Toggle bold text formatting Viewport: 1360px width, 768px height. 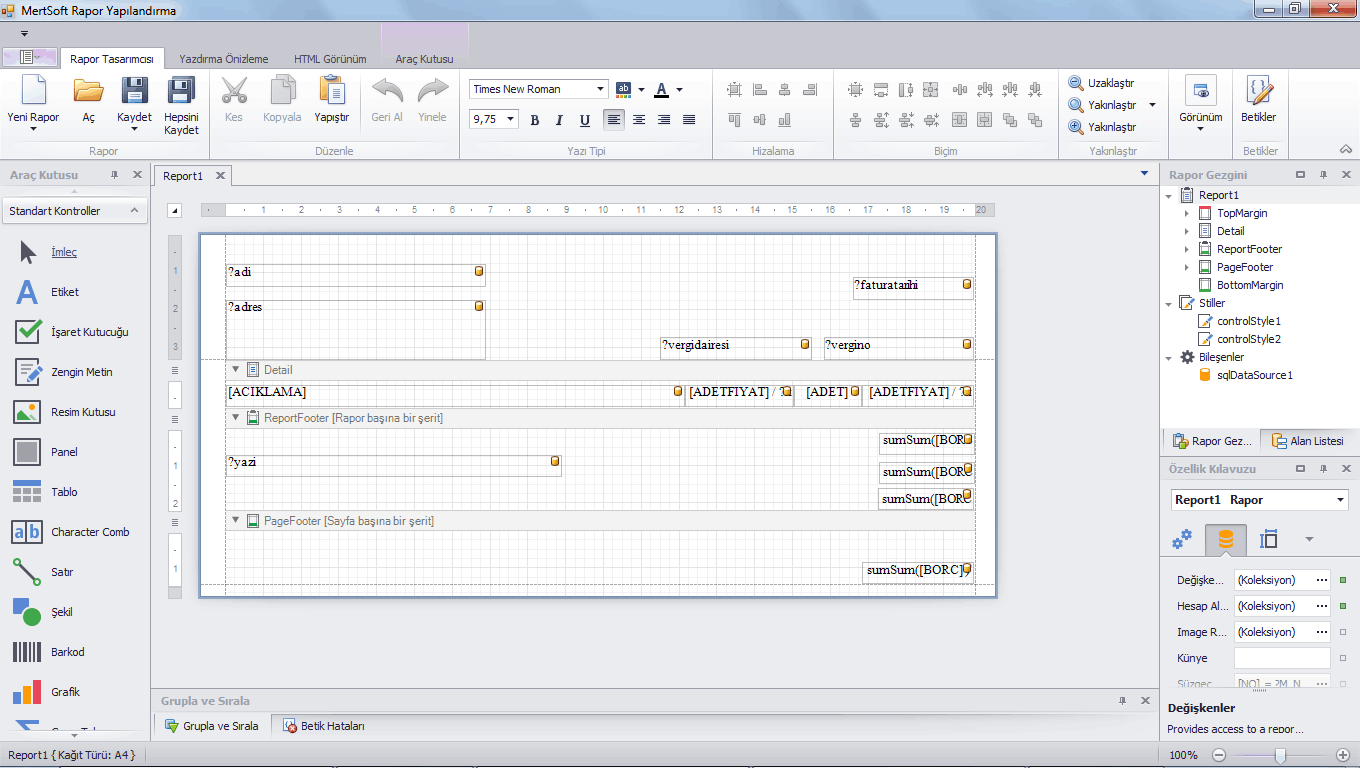(535, 120)
